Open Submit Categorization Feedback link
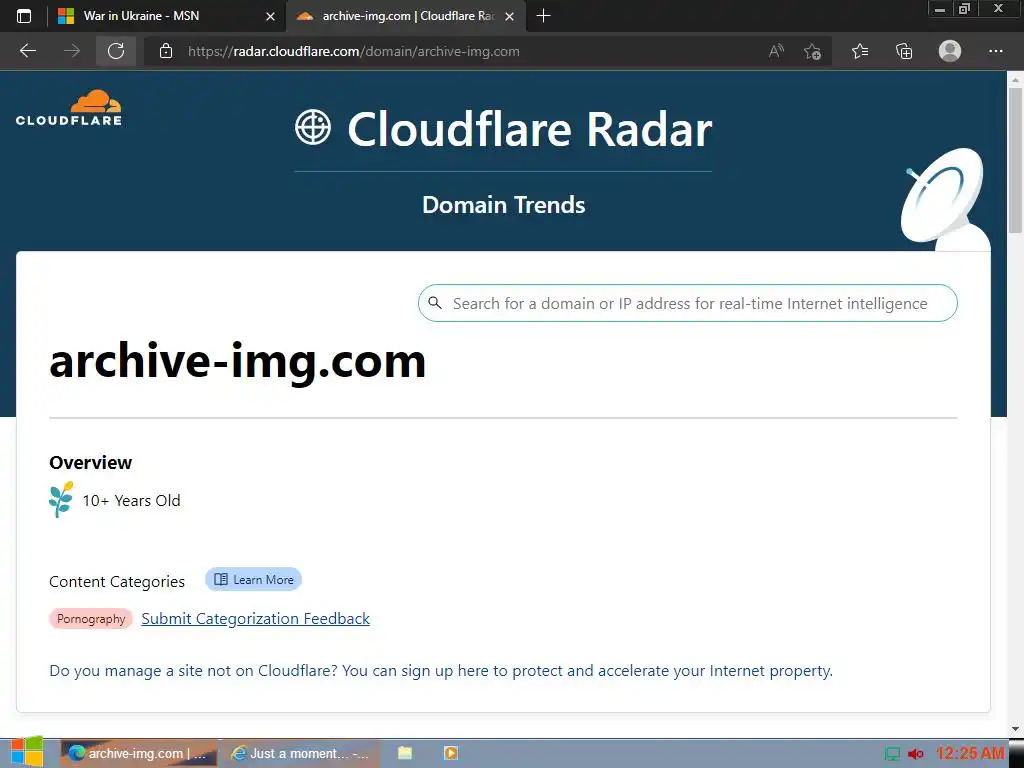The height and width of the screenshot is (768, 1024). (x=255, y=618)
